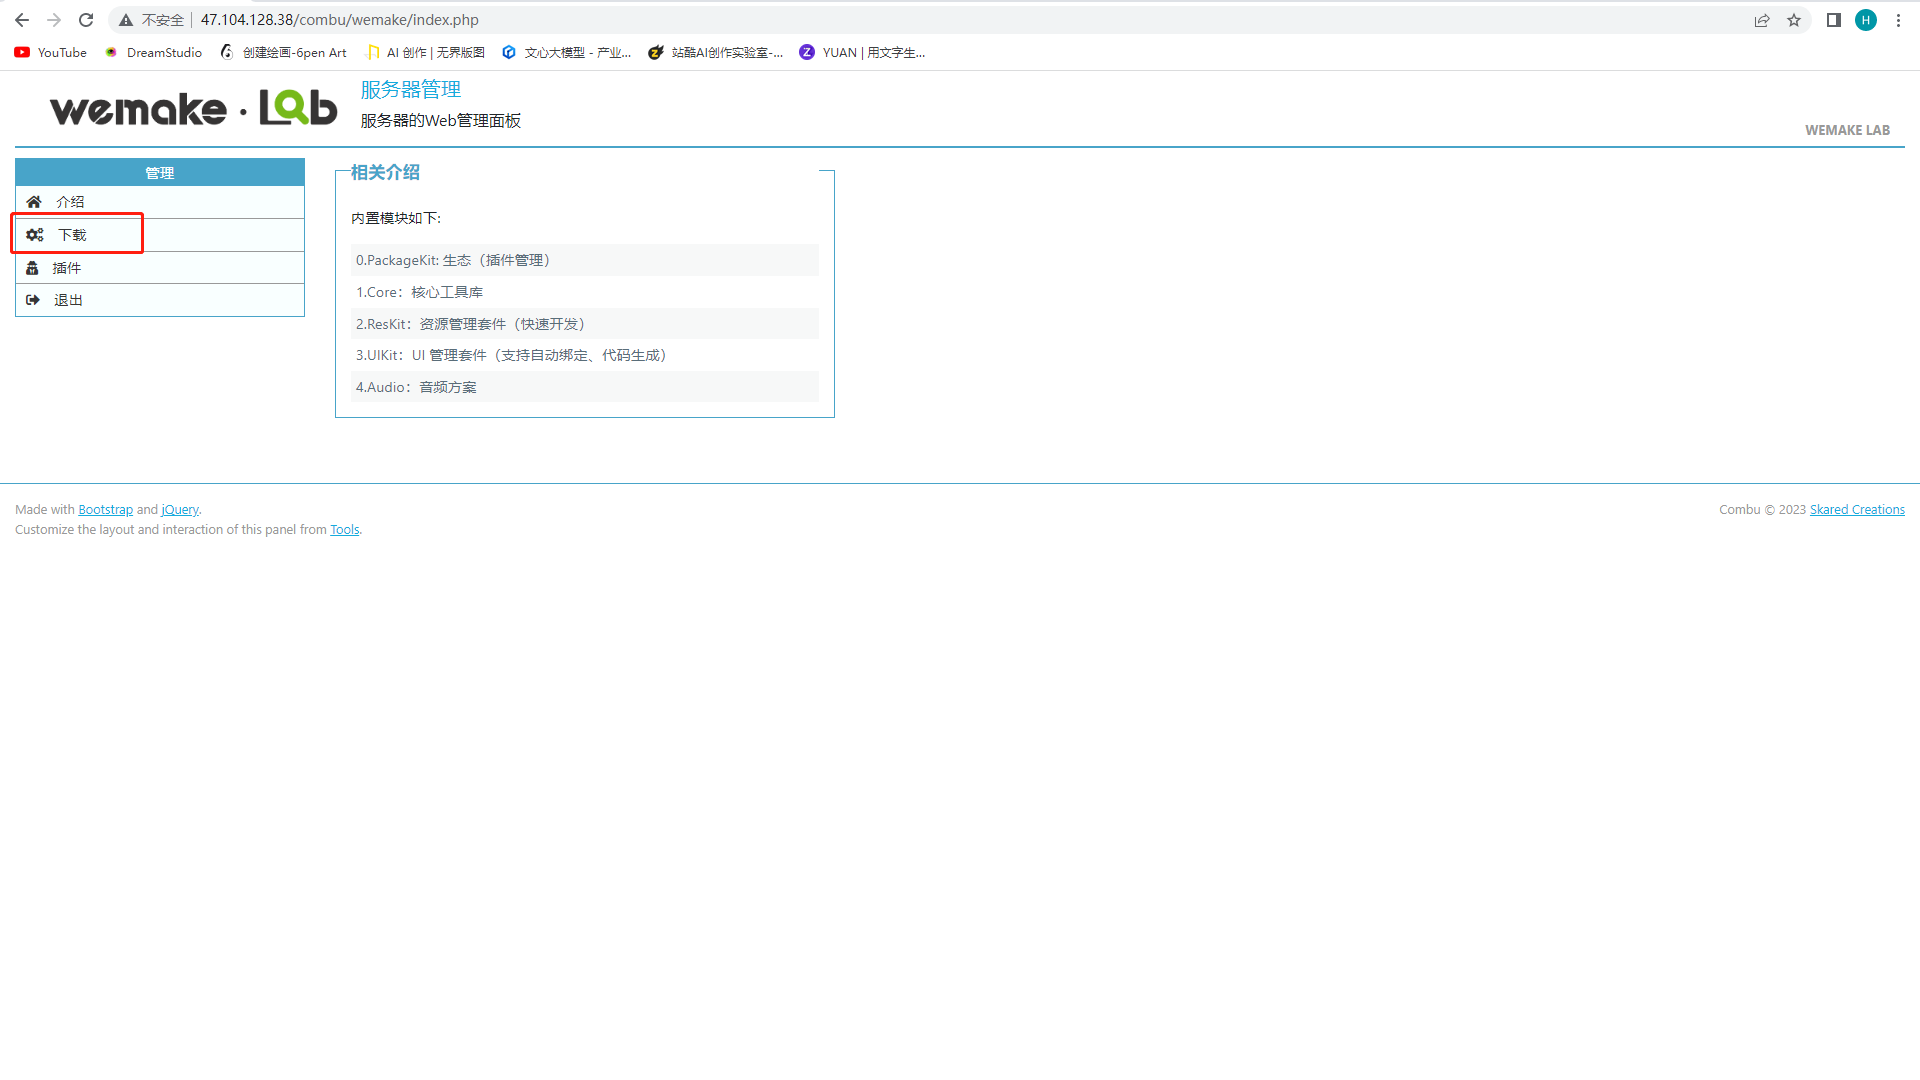Screen dimensions: 1920x1080
Task: Reload the current page
Action: pyautogui.click(x=86, y=20)
